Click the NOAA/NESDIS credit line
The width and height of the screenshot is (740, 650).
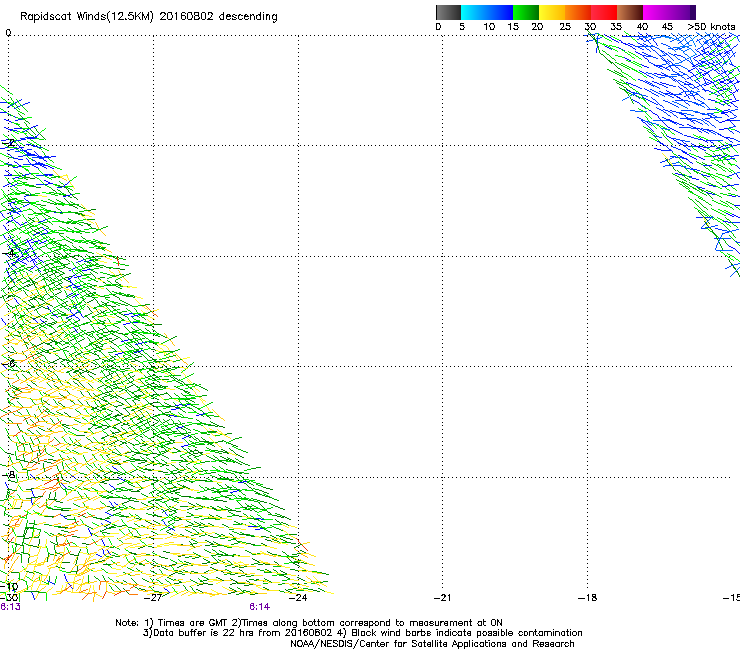[432, 644]
